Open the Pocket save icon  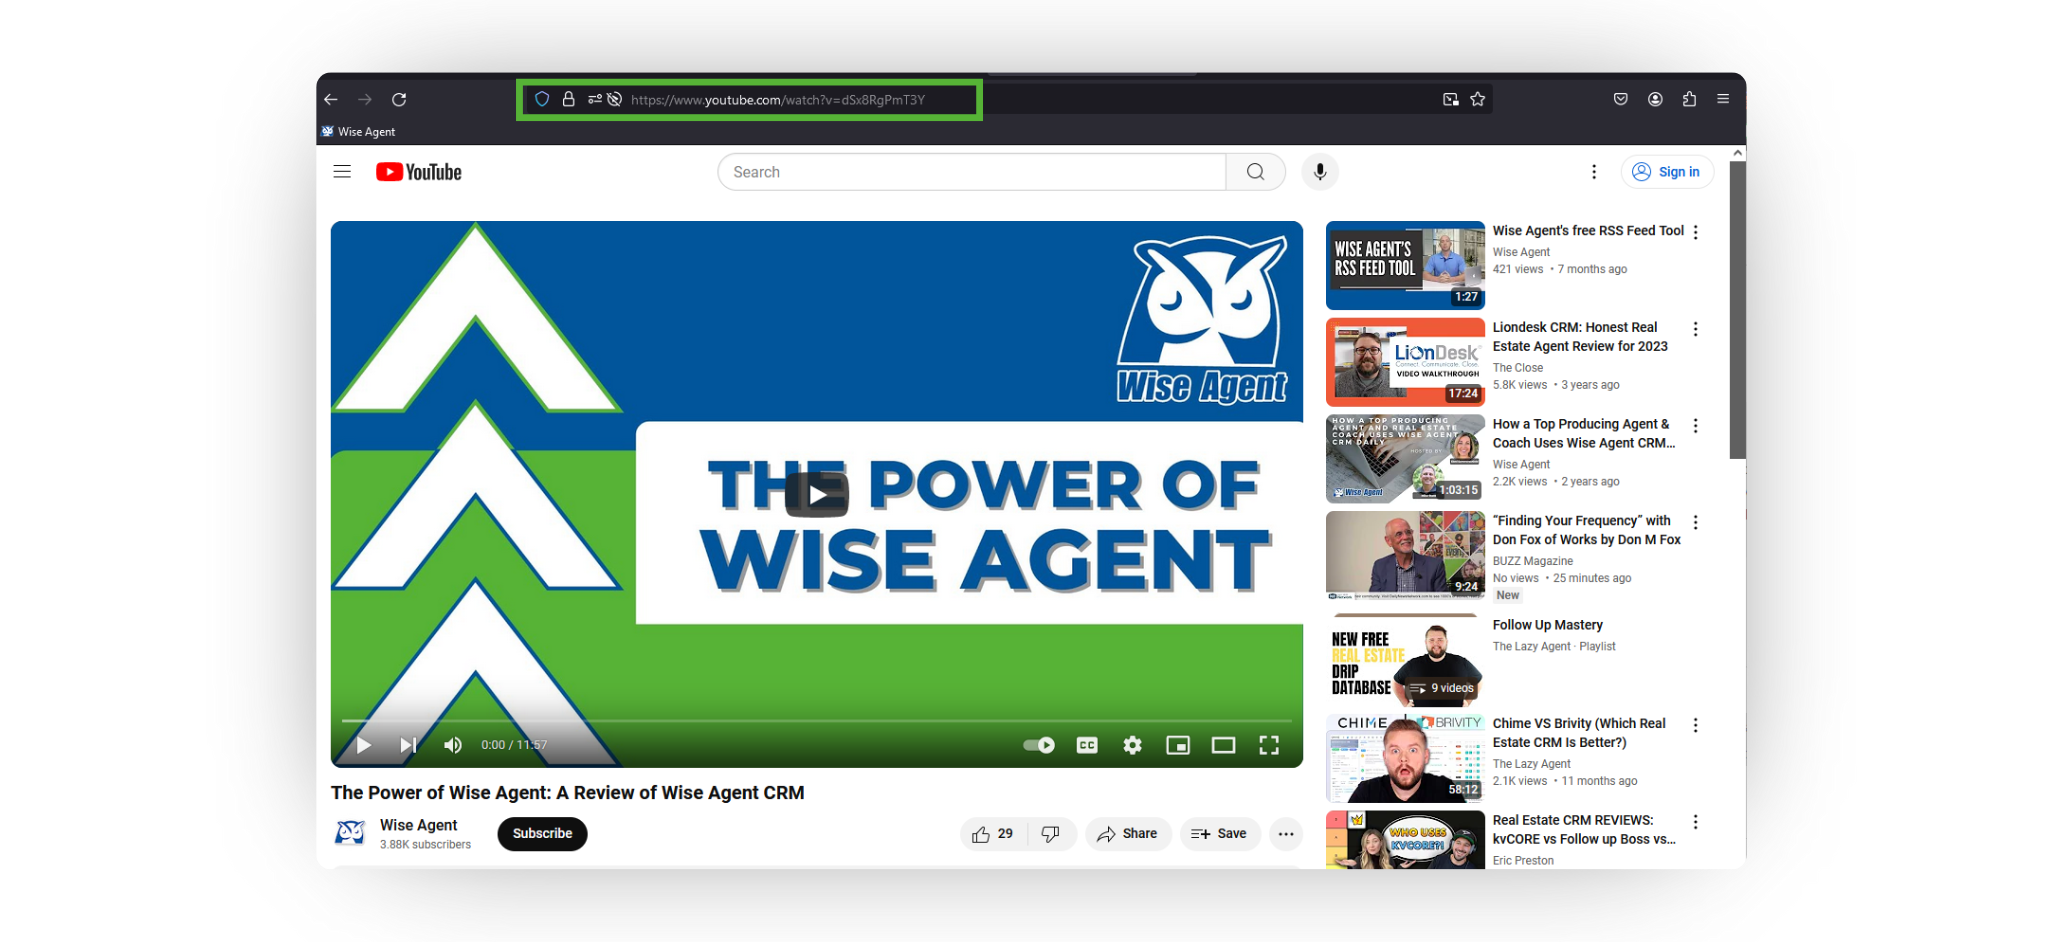[x=1621, y=99]
